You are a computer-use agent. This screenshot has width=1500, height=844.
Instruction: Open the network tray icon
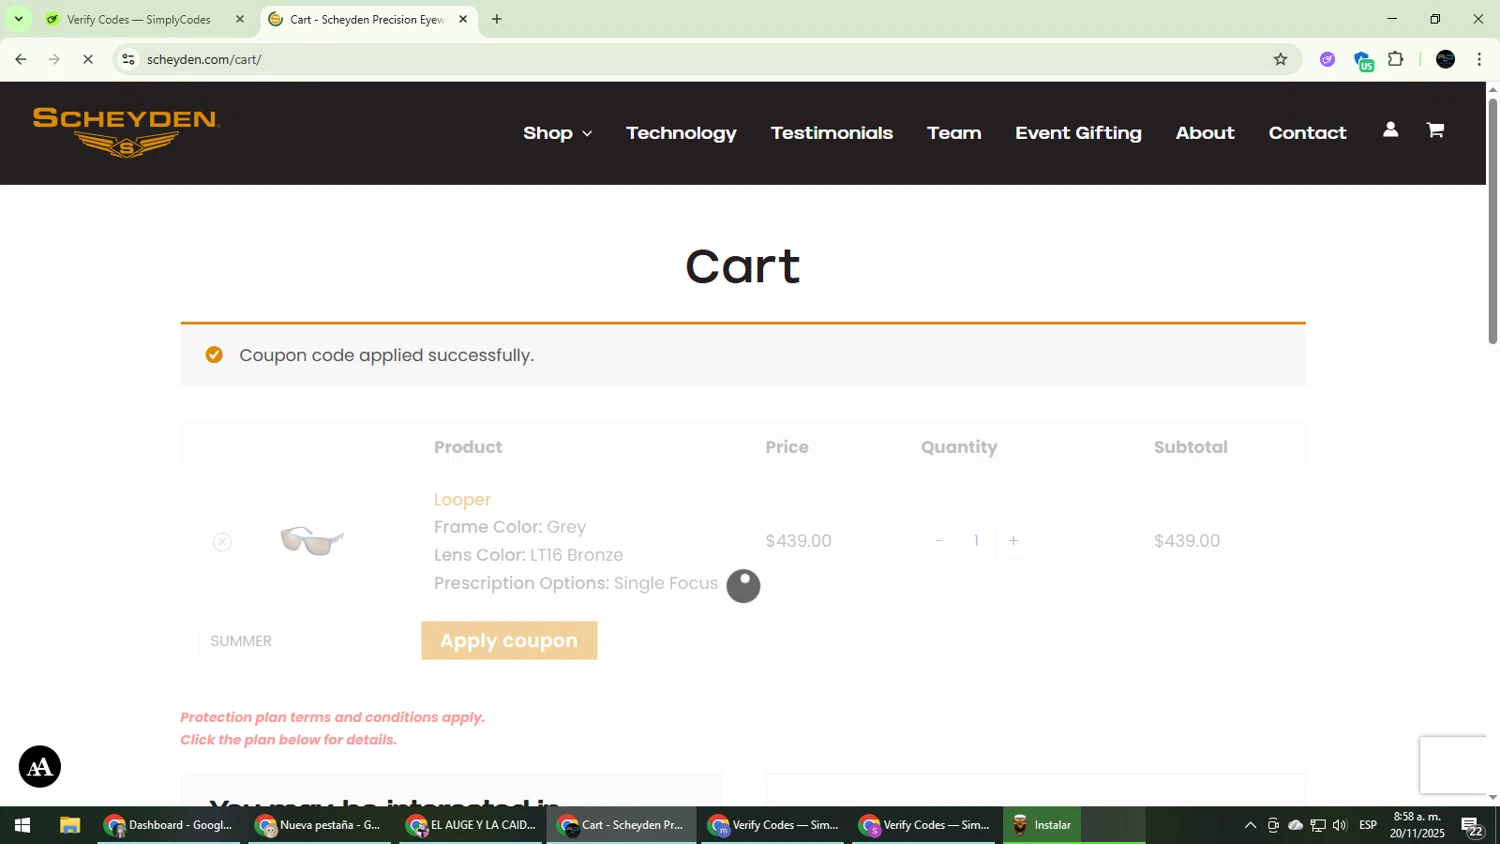pos(1318,825)
